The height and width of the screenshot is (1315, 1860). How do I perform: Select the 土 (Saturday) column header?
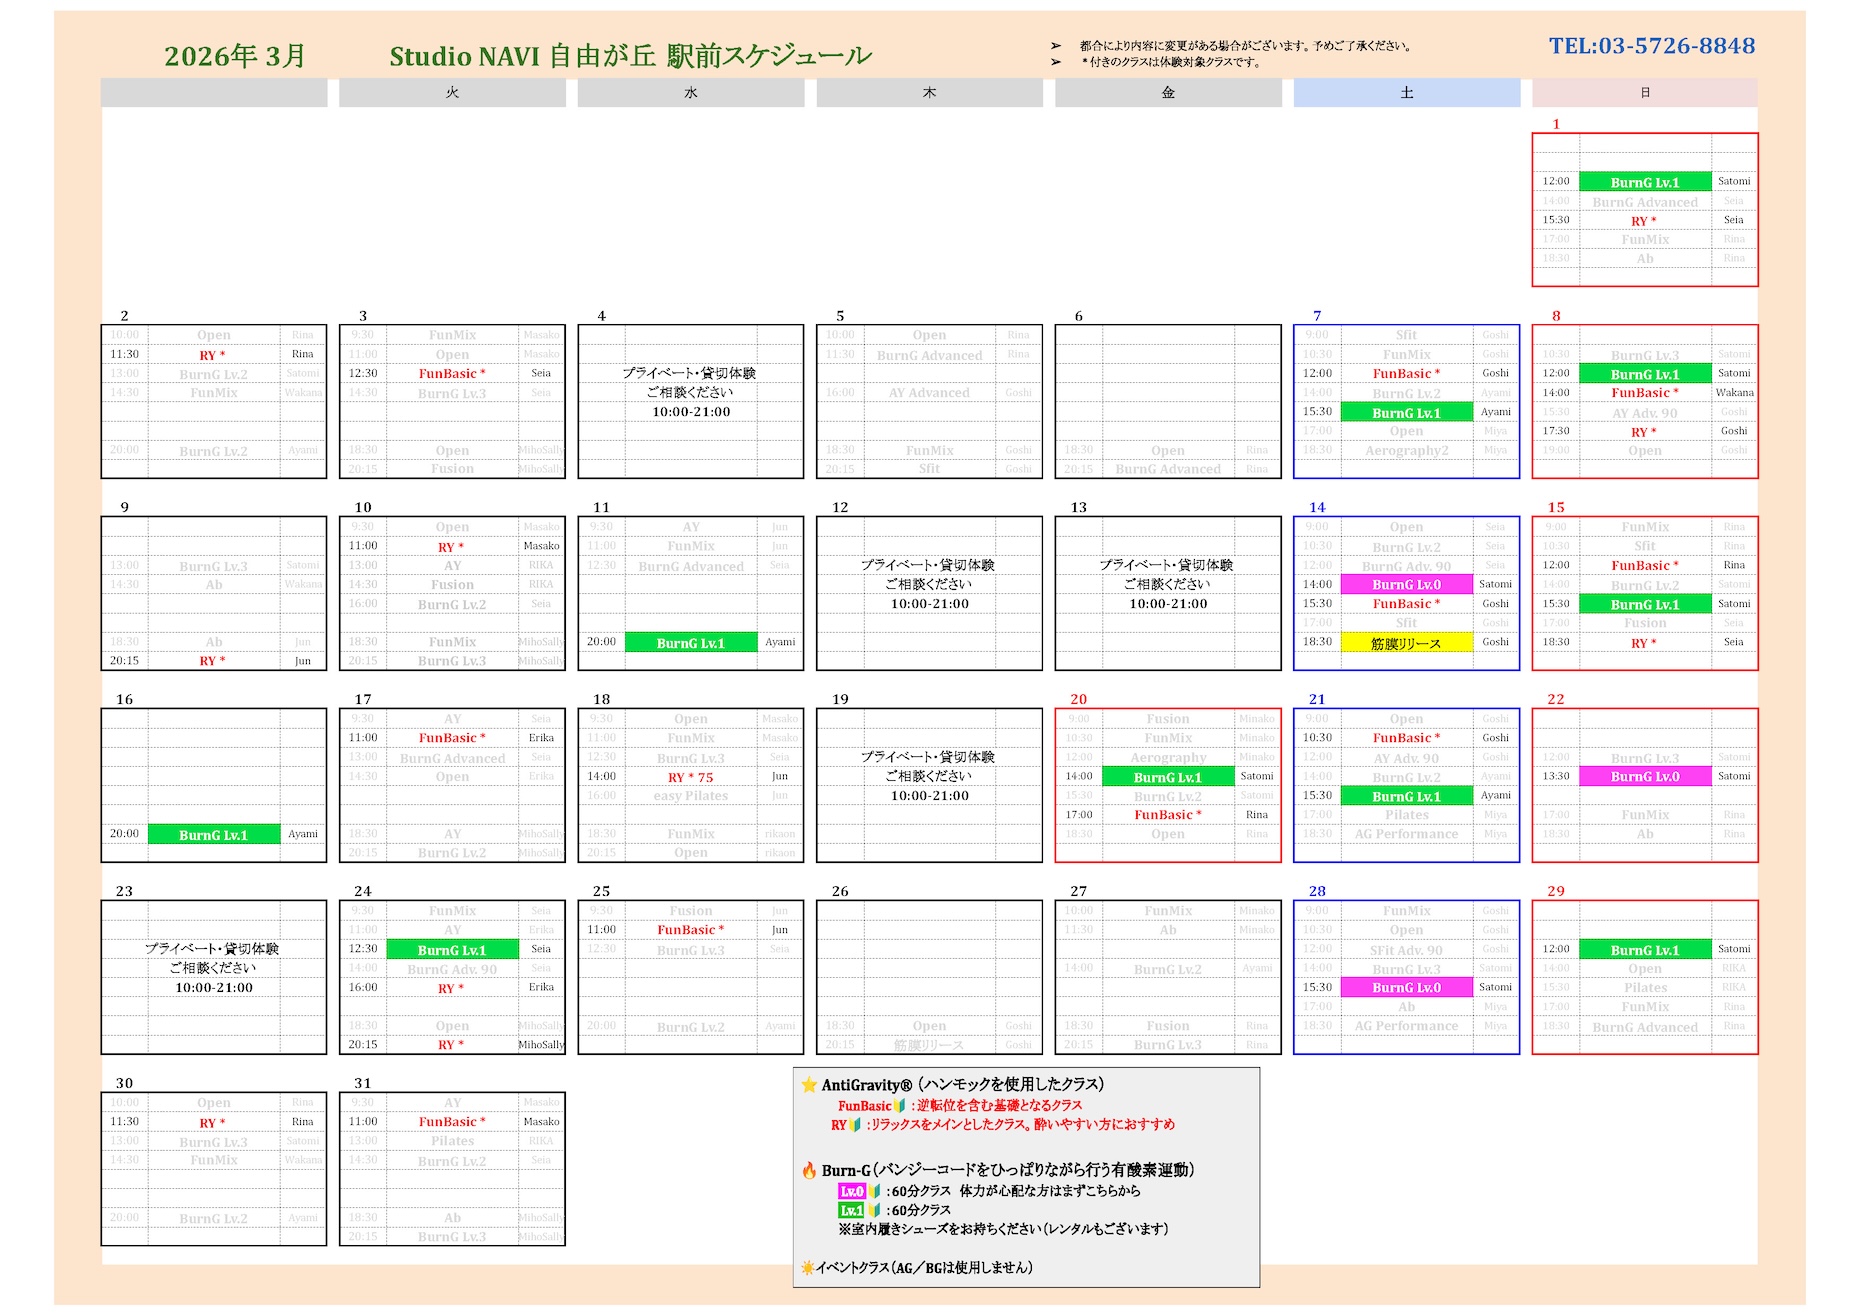(1406, 93)
